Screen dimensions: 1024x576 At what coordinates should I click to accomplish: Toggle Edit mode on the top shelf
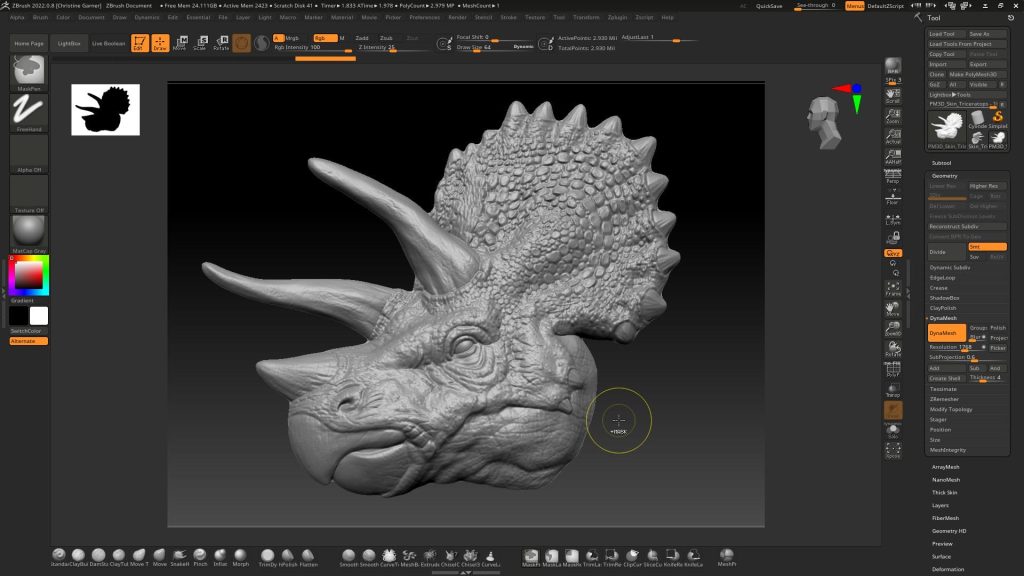pos(138,43)
